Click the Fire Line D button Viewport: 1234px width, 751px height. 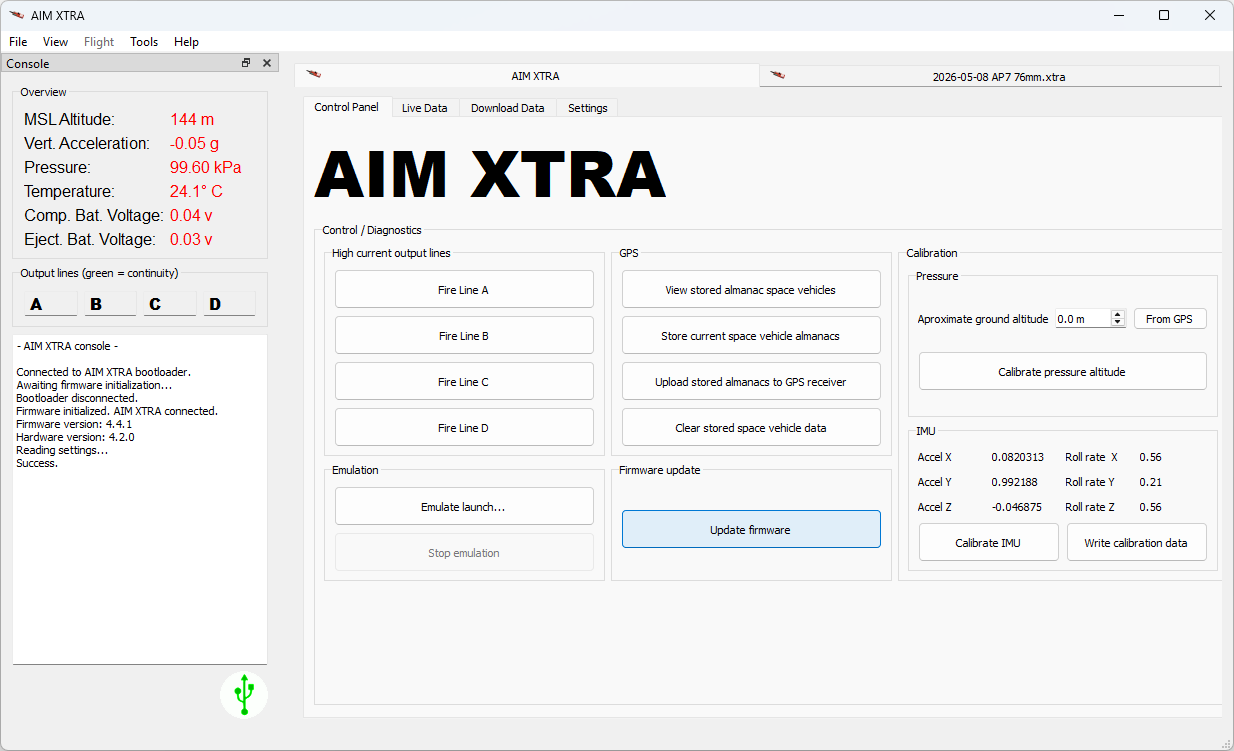click(x=464, y=428)
